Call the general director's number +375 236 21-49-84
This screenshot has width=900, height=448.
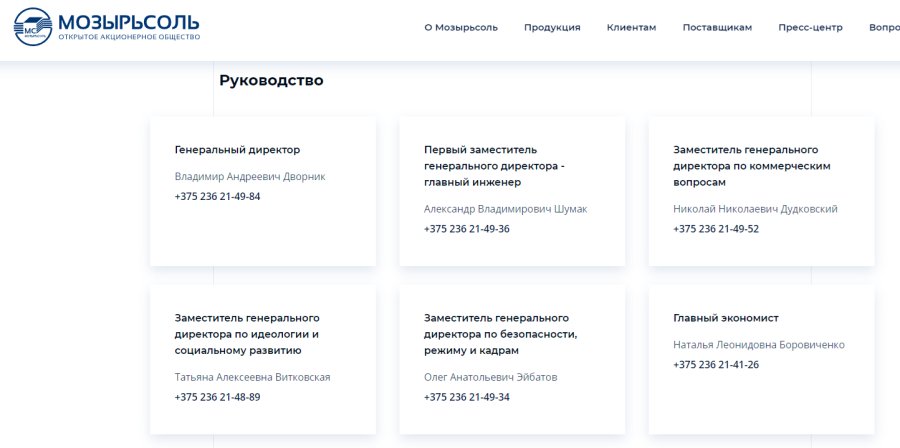pyautogui.click(x=218, y=196)
